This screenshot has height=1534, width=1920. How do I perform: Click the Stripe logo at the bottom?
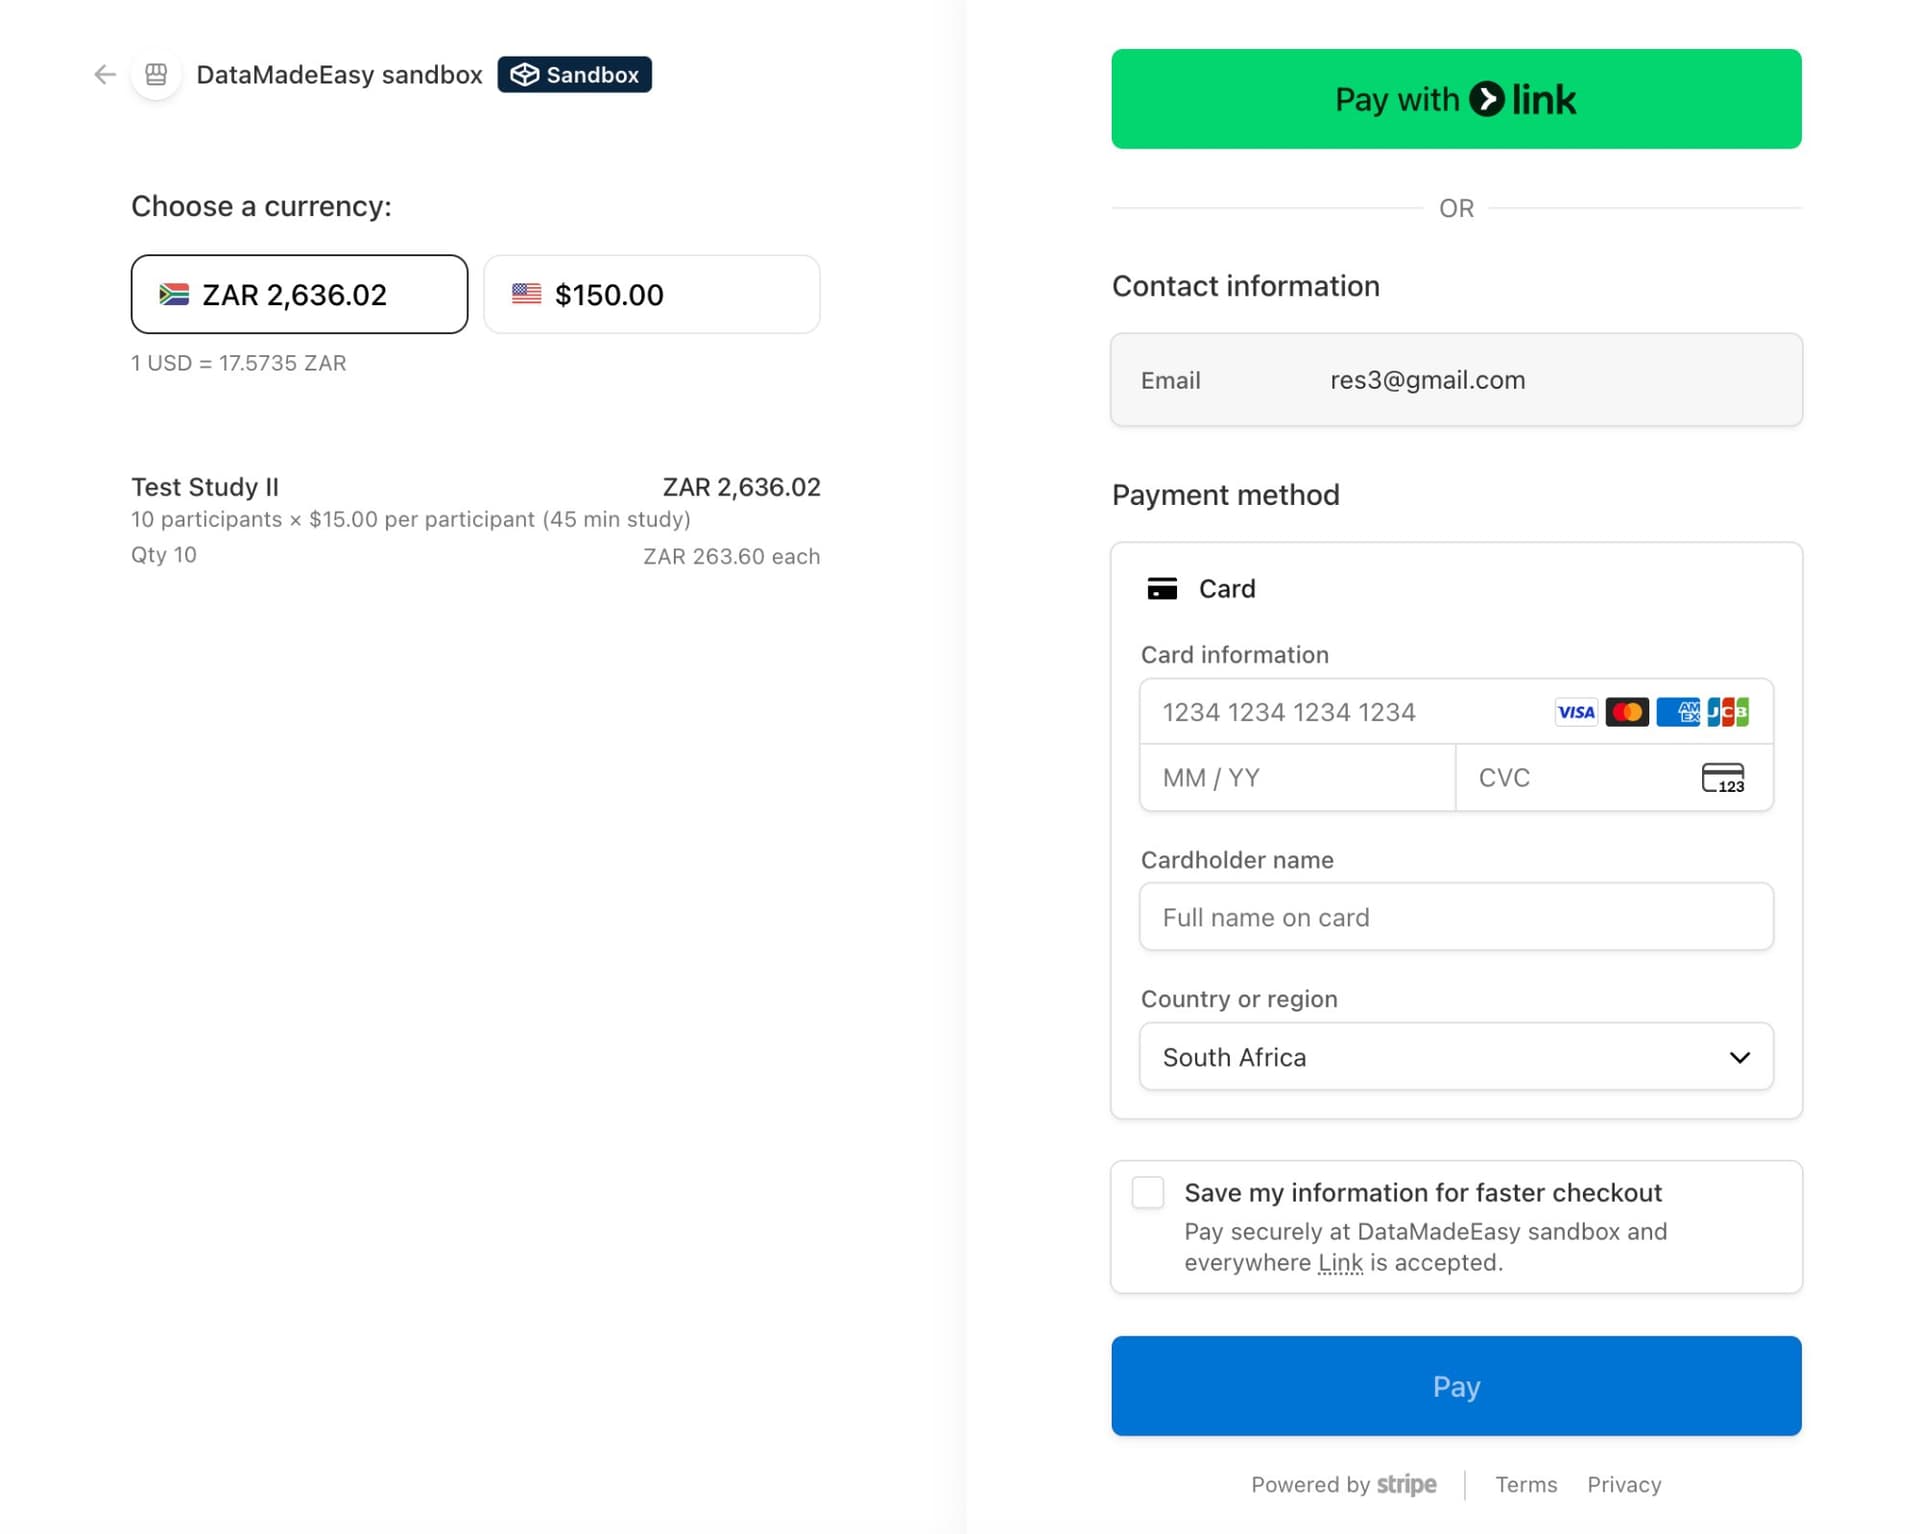(1405, 1484)
